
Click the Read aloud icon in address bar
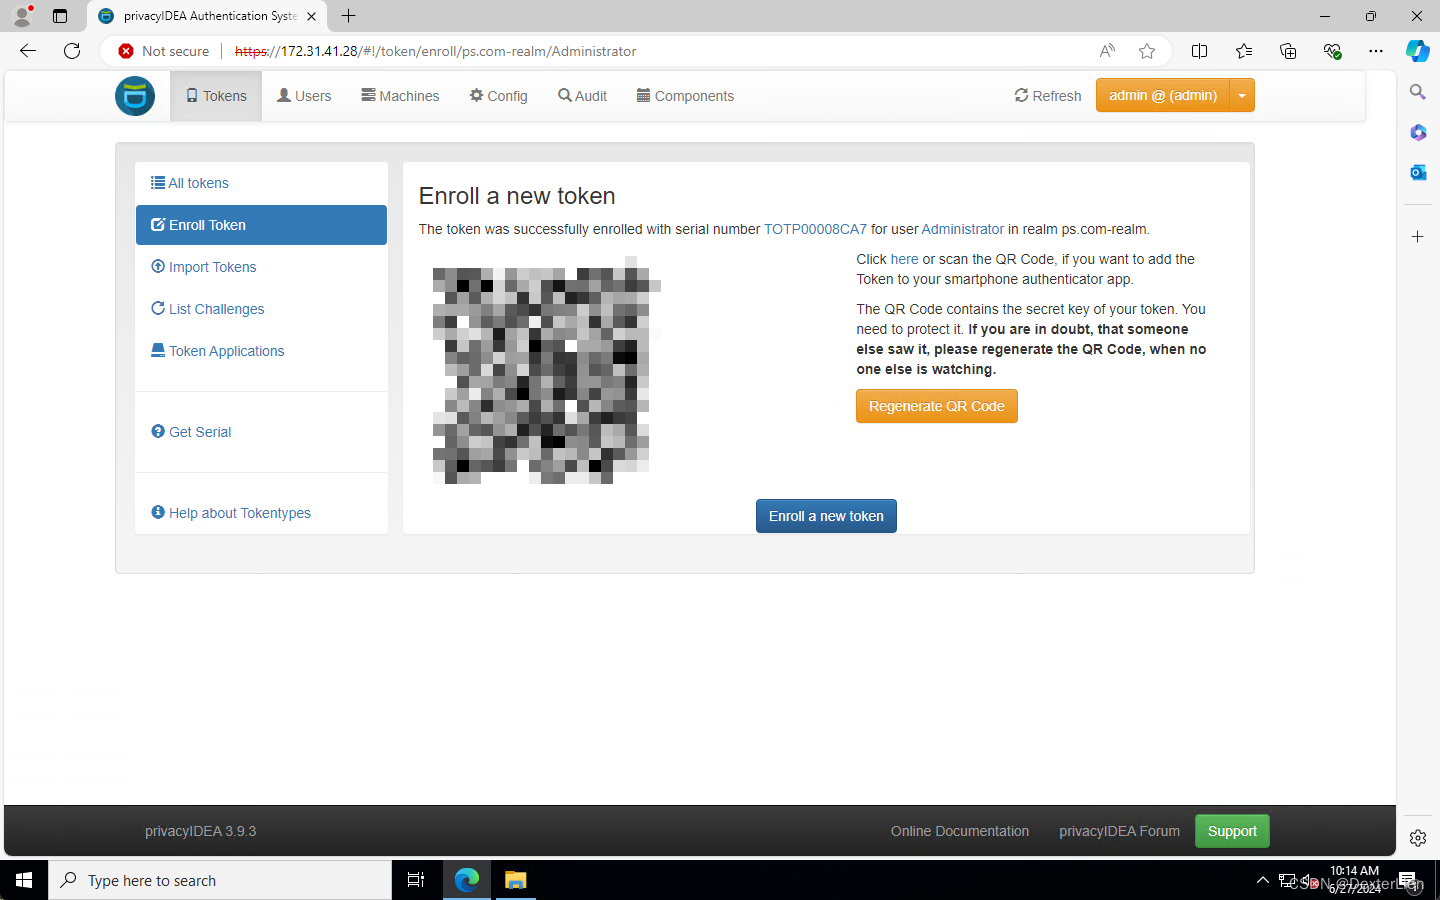click(x=1107, y=51)
